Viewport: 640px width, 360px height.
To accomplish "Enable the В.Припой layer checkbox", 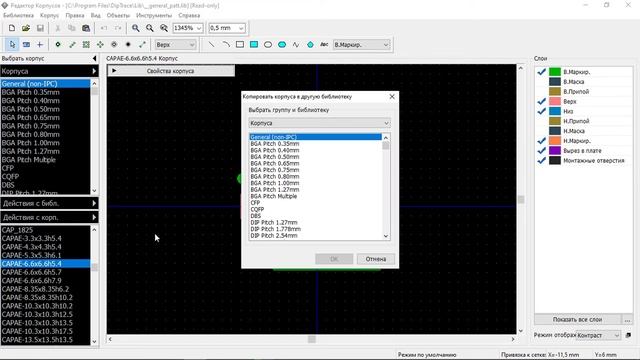I will 542,91.
